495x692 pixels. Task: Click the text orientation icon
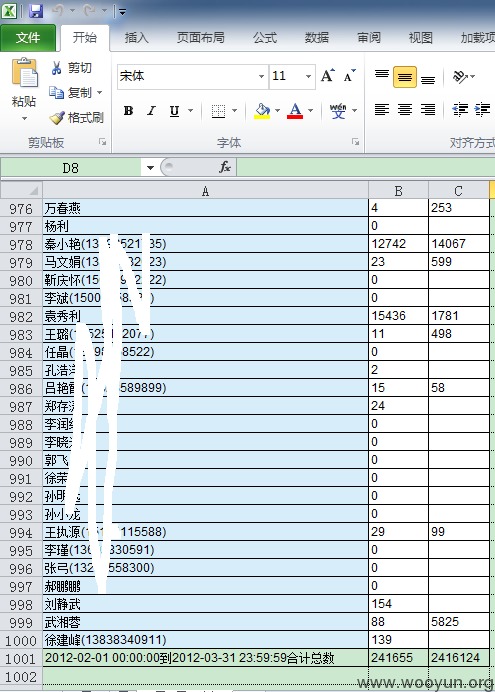pyautogui.click(x=461, y=76)
